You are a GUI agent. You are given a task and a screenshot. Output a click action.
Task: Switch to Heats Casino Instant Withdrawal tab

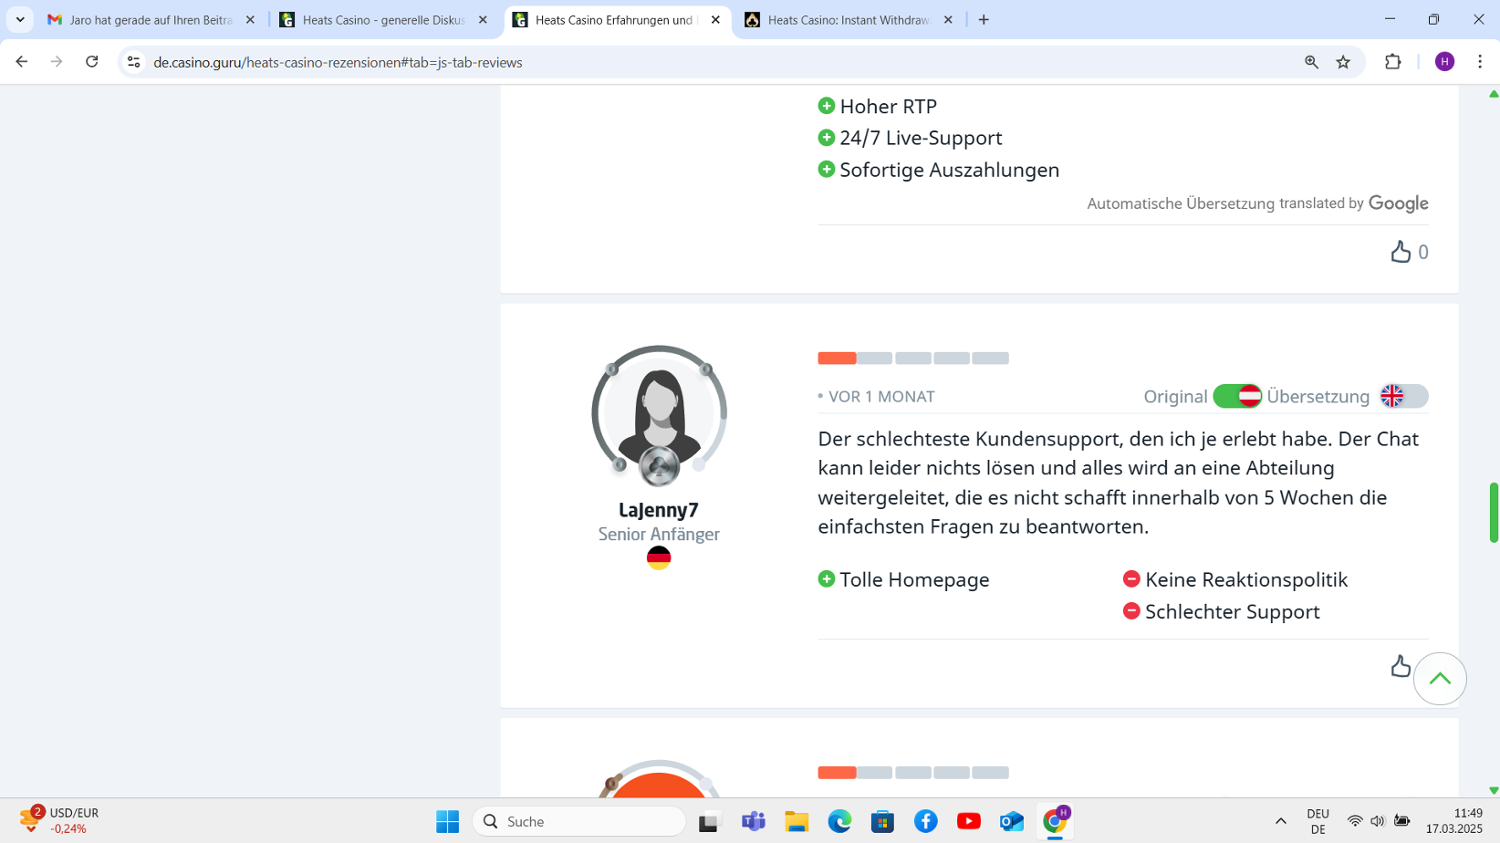(848, 20)
